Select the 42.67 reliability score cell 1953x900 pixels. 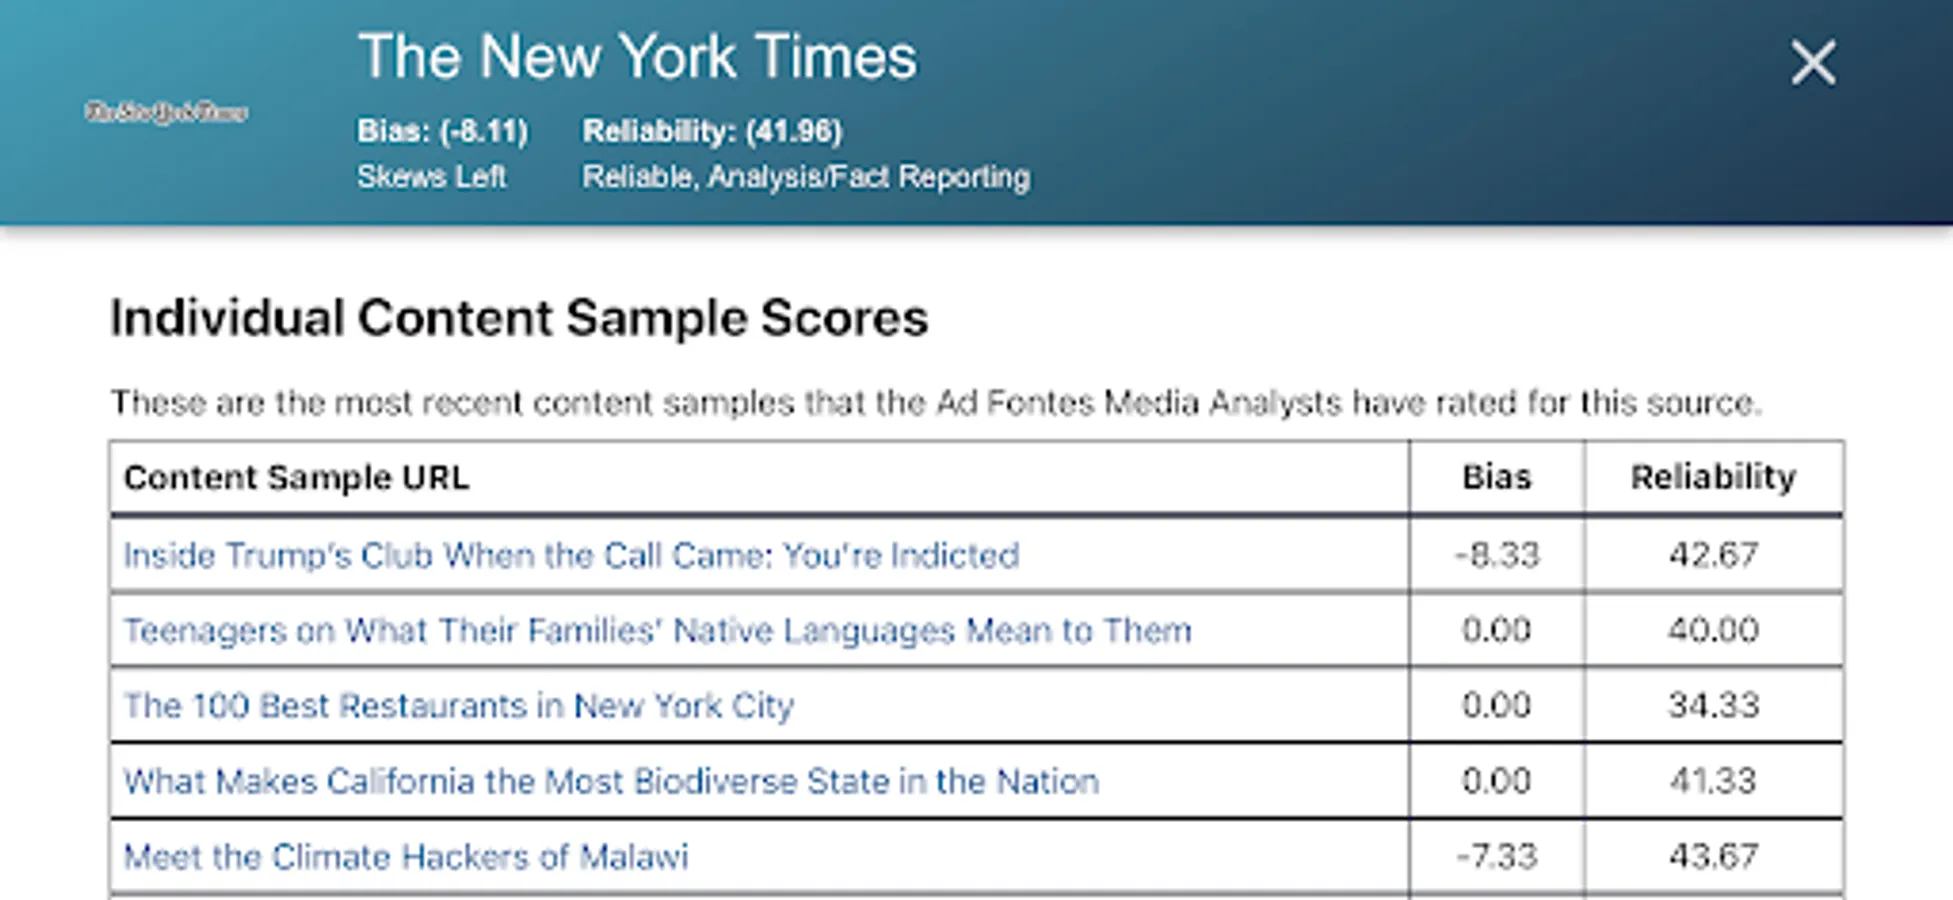click(x=1713, y=555)
